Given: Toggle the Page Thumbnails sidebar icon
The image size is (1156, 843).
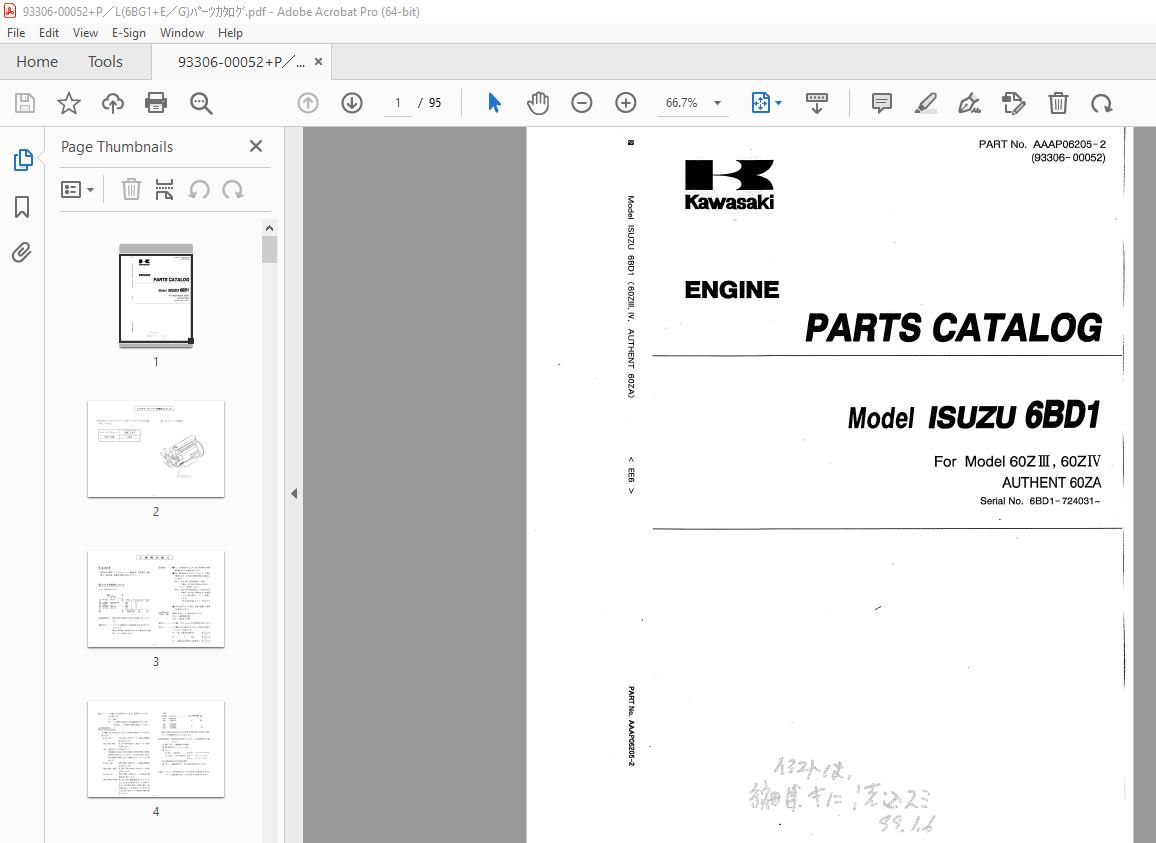Looking at the screenshot, I should [23, 160].
